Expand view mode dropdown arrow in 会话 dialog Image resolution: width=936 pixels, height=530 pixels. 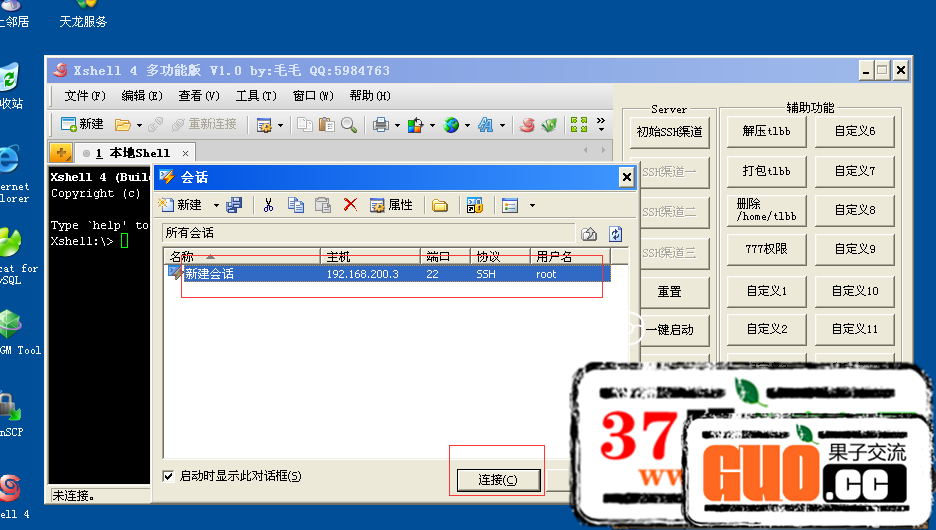pos(532,206)
